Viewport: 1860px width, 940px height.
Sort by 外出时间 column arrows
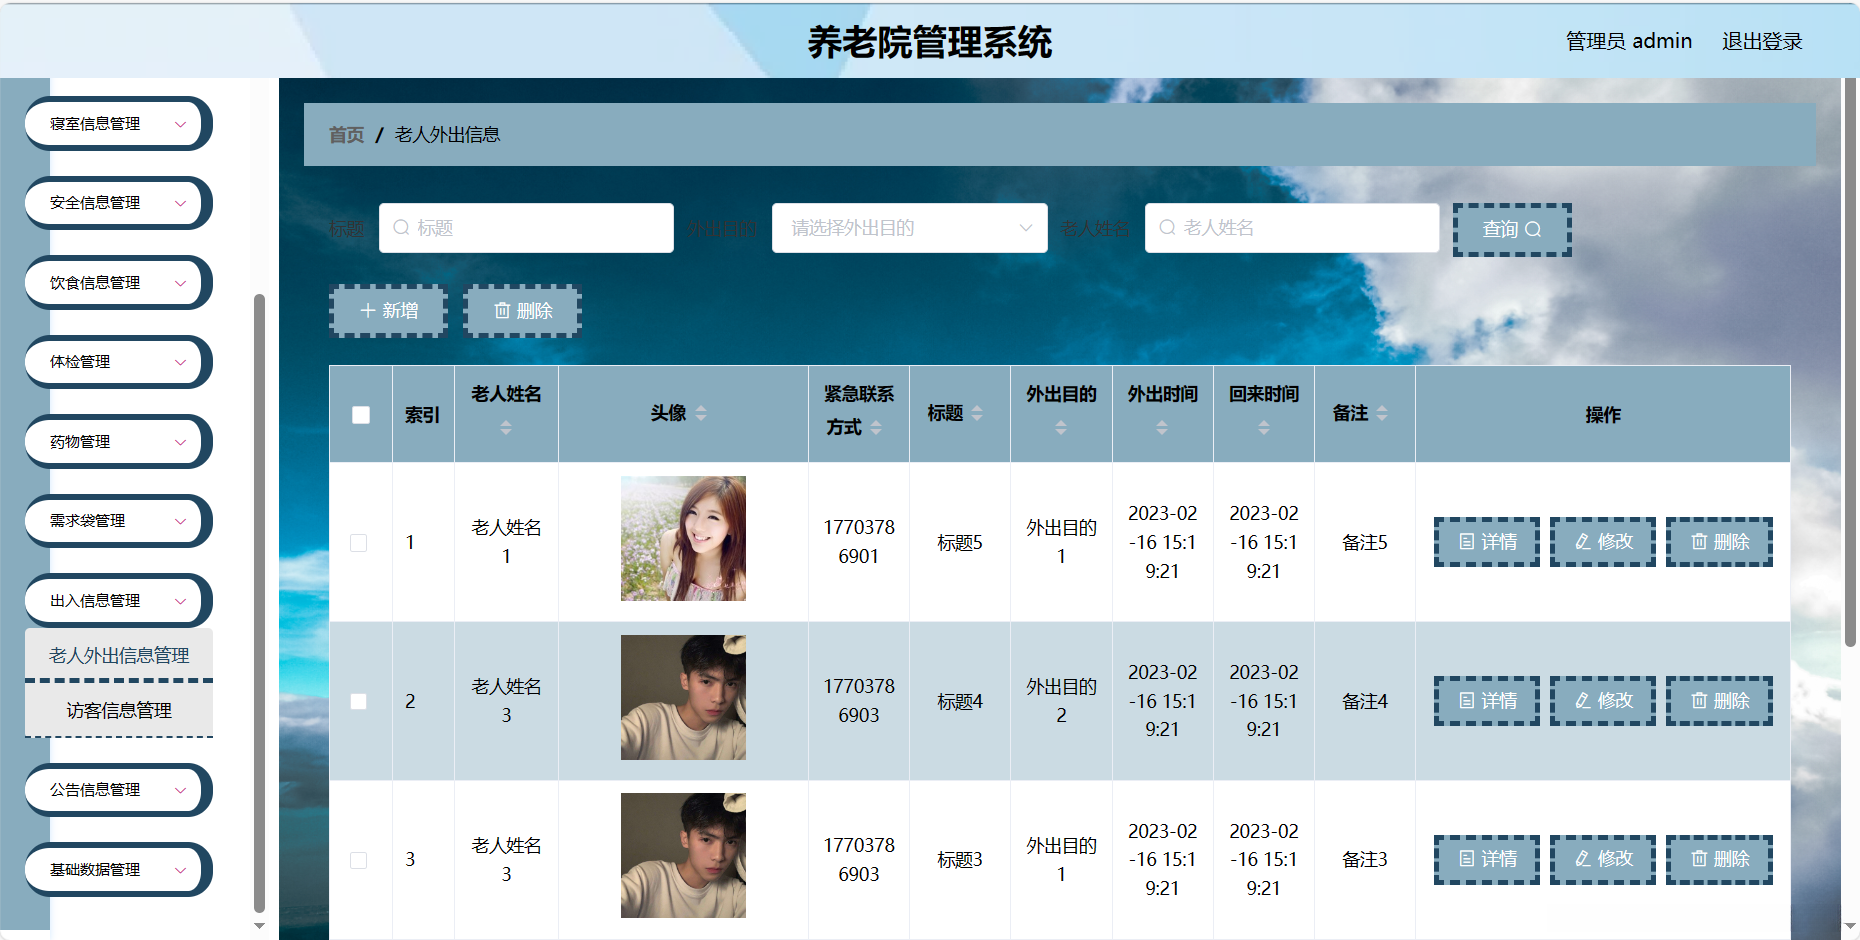(x=1162, y=427)
